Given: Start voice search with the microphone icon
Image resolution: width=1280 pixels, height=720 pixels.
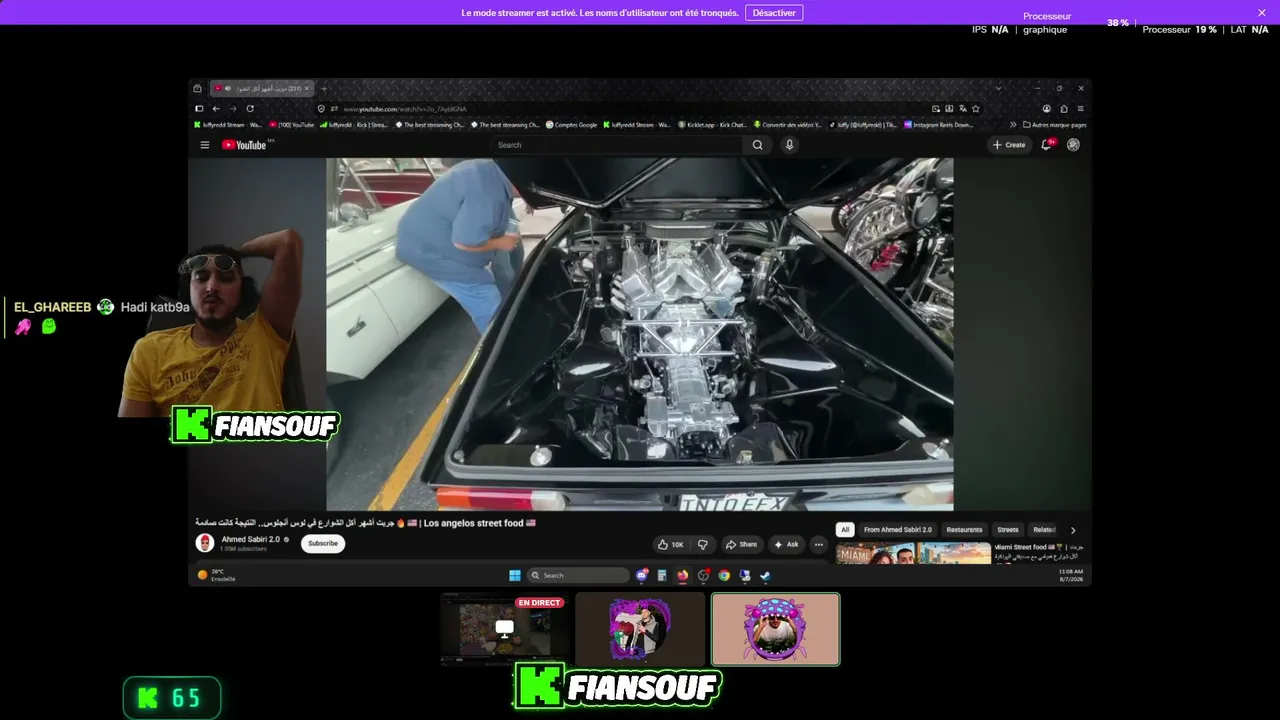Looking at the screenshot, I should tap(789, 145).
